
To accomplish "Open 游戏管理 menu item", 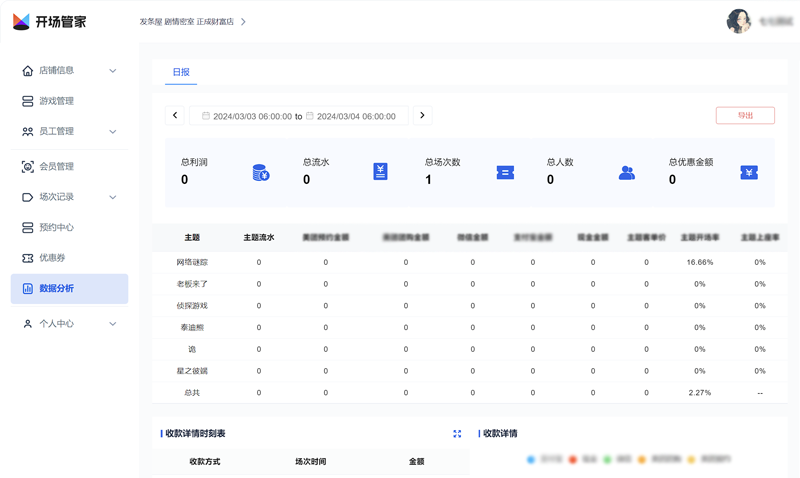I will [x=69, y=101].
